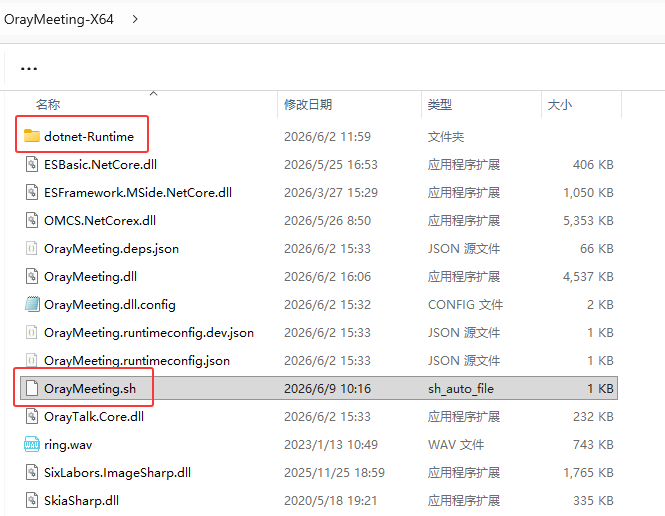
Task: Sort files by the 类型 column header
Action: [440, 104]
